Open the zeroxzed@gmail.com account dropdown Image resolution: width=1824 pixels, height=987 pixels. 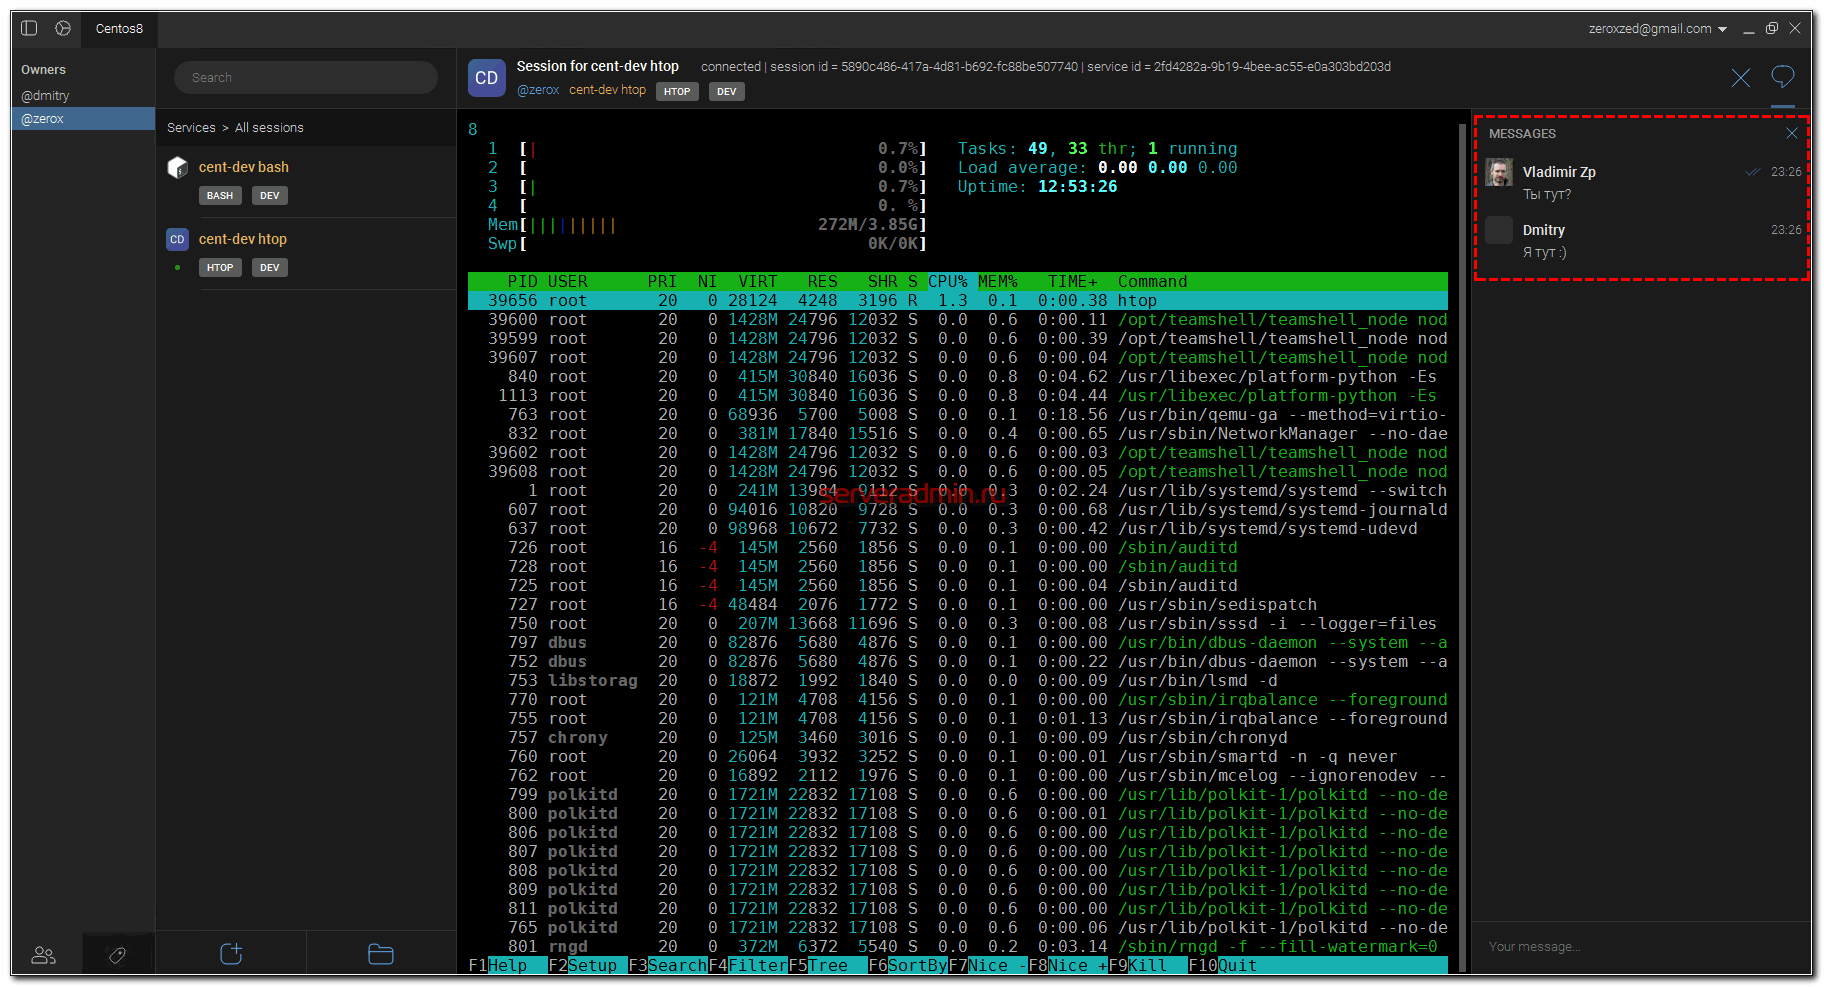point(1657,29)
